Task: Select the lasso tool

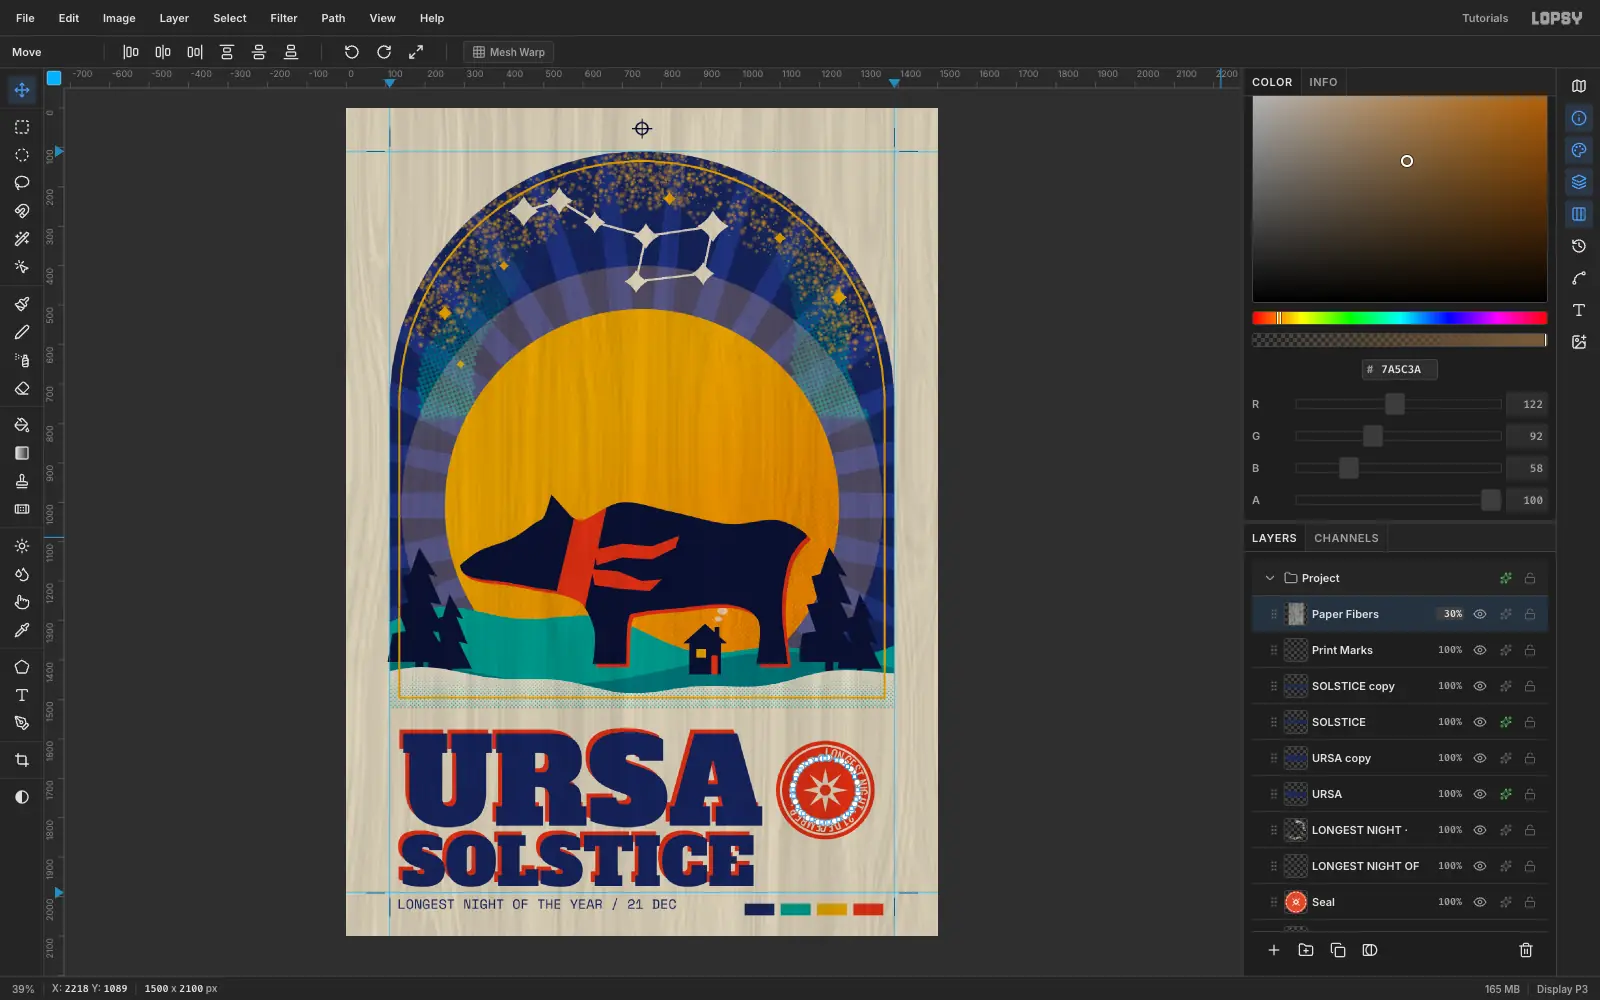Action: click(22, 183)
